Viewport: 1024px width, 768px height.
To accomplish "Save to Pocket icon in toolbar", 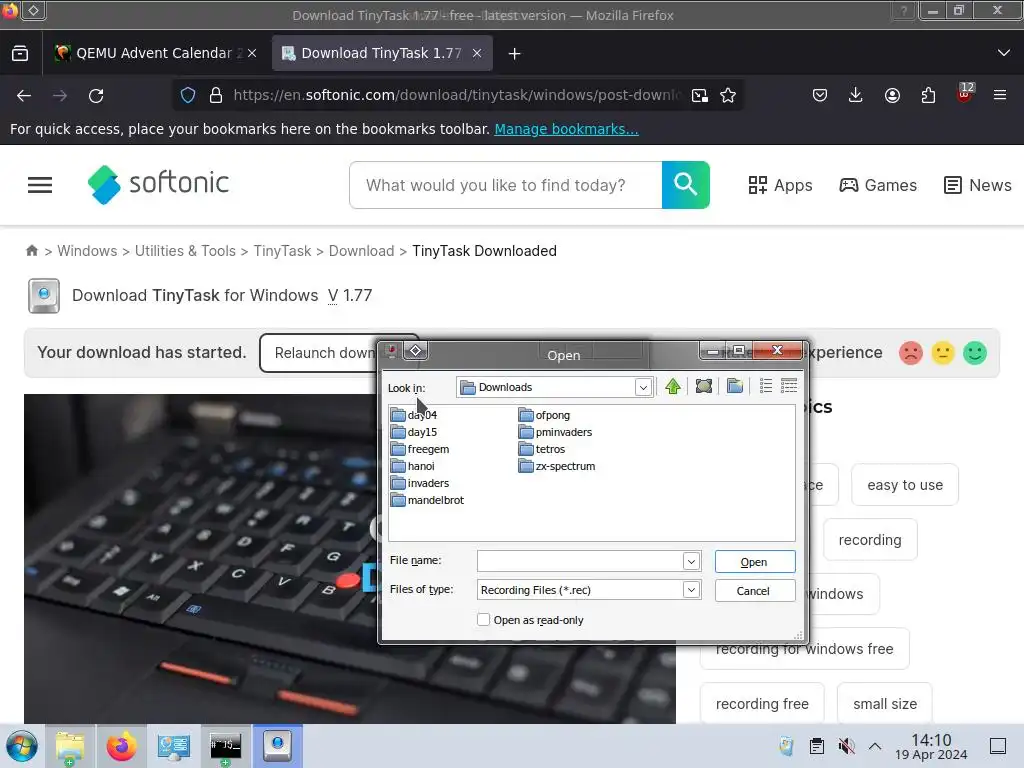I will 820,95.
